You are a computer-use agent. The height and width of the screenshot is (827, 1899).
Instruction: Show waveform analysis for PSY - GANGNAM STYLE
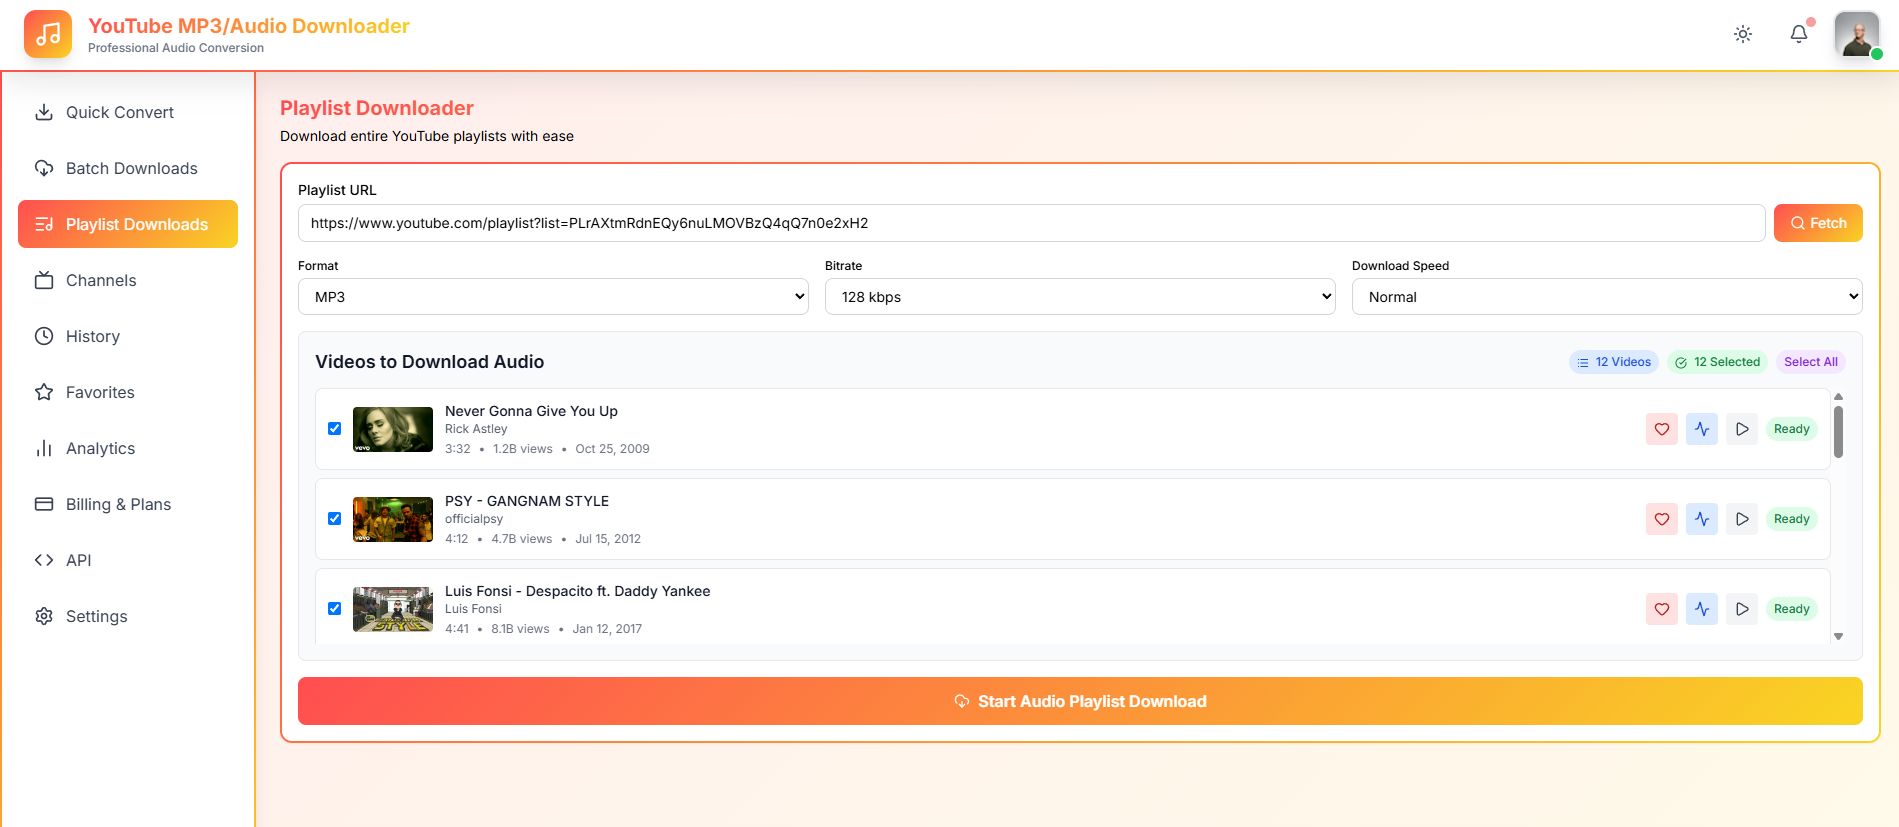[x=1702, y=519]
